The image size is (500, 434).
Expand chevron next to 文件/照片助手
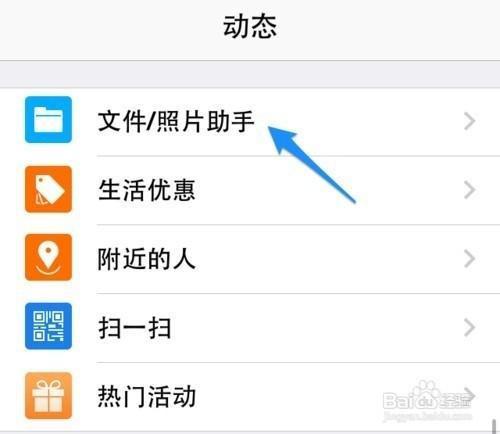click(470, 121)
